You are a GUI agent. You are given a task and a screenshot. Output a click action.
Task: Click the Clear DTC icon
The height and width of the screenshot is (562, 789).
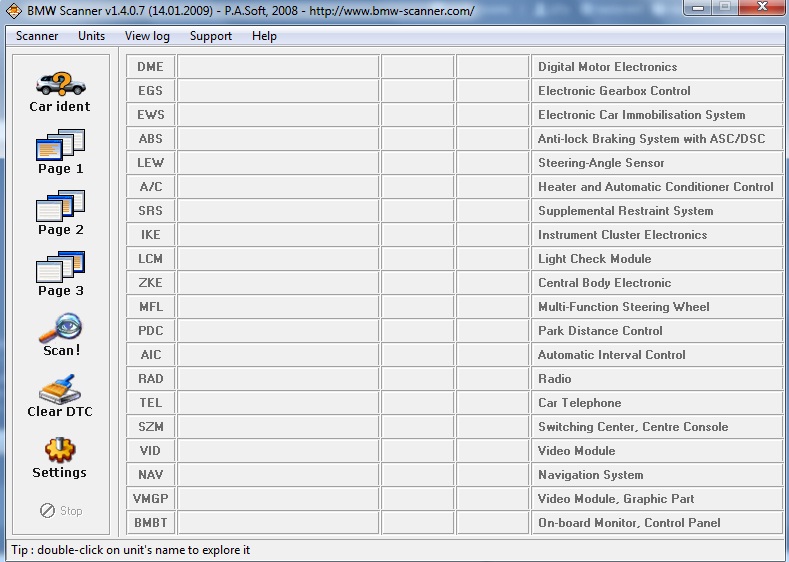[60, 389]
